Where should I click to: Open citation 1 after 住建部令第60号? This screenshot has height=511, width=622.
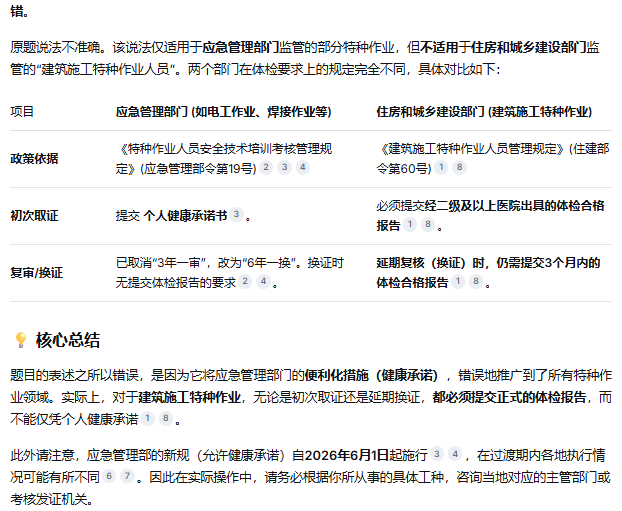(441, 167)
